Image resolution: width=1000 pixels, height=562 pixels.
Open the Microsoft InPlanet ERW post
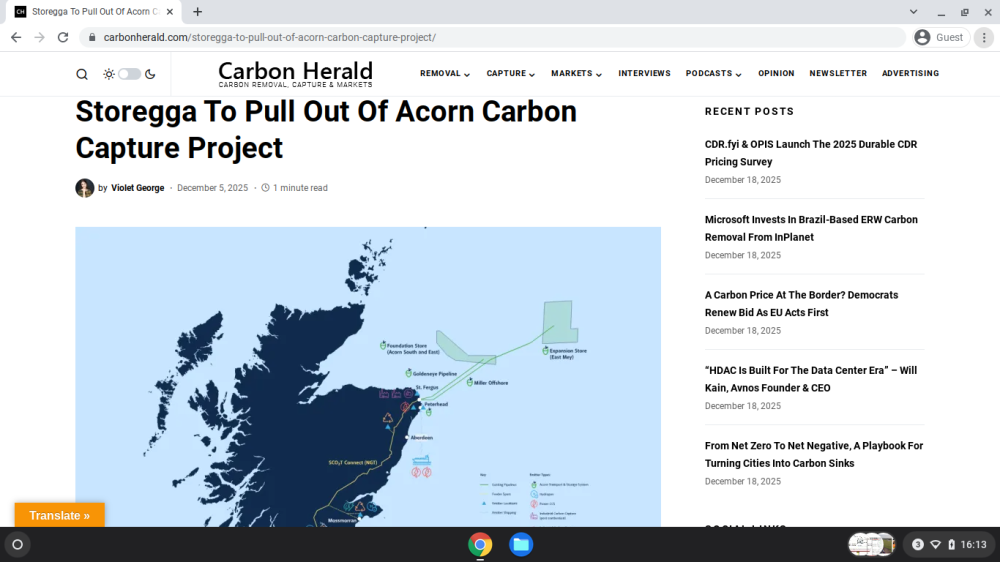click(x=811, y=228)
